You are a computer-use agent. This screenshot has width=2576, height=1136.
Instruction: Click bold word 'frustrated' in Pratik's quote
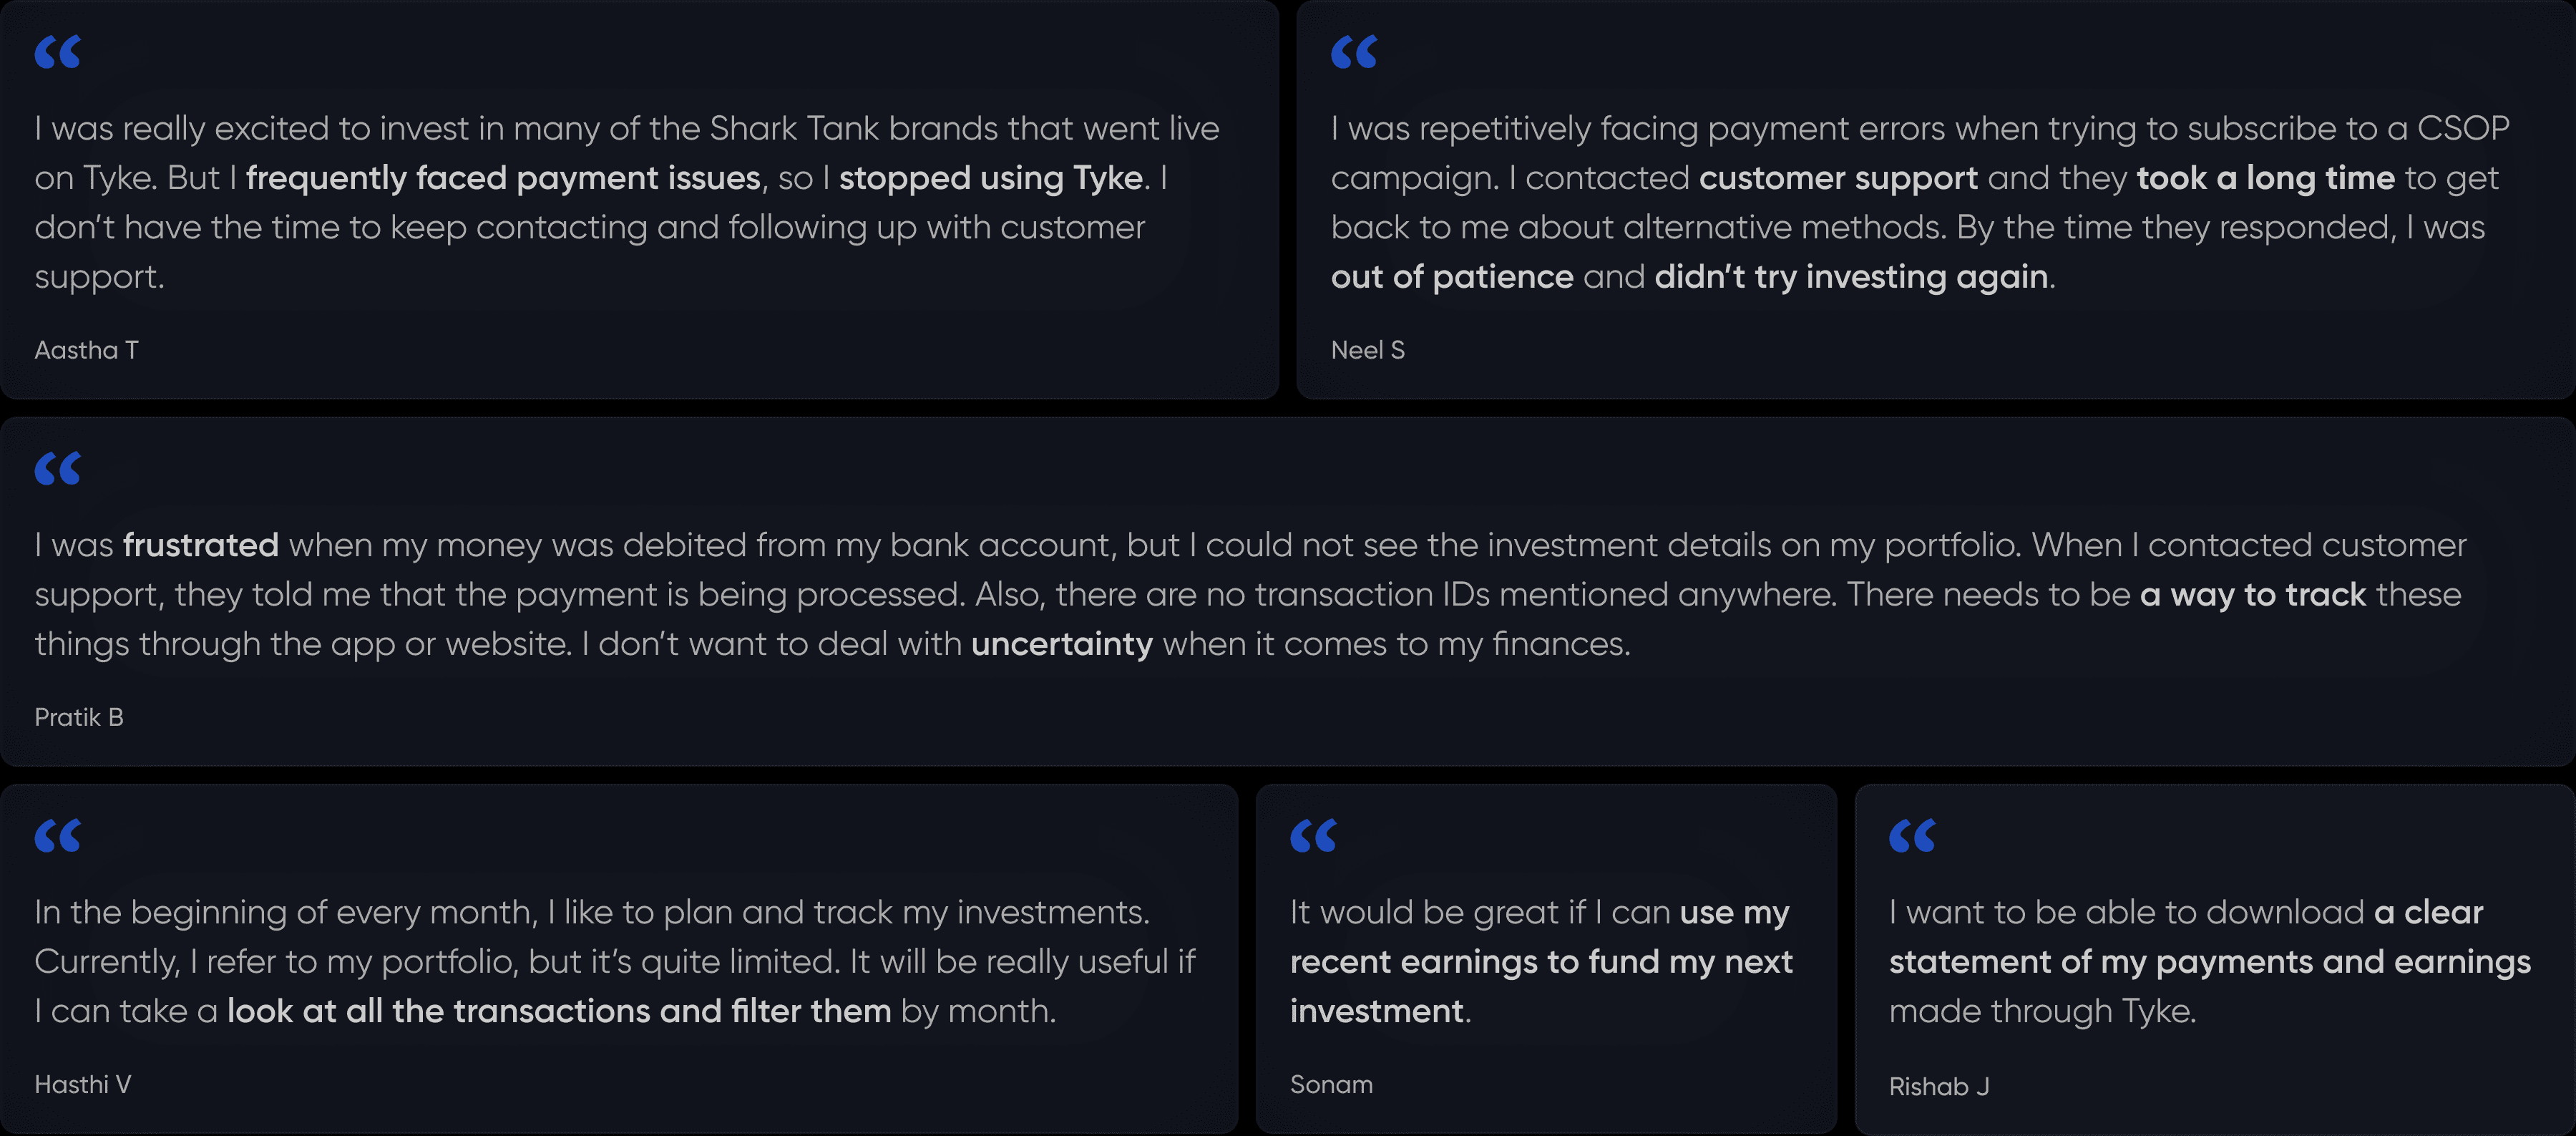(x=201, y=545)
